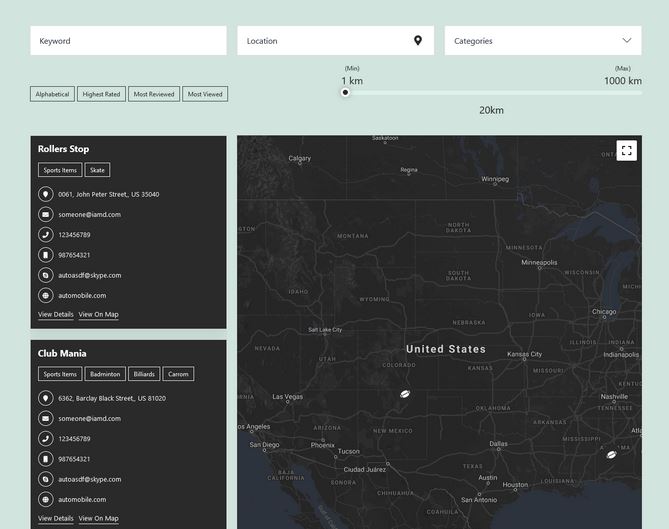The height and width of the screenshot is (529, 669).
Task: Click email icon for Rollers Stop
Action: coord(46,214)
